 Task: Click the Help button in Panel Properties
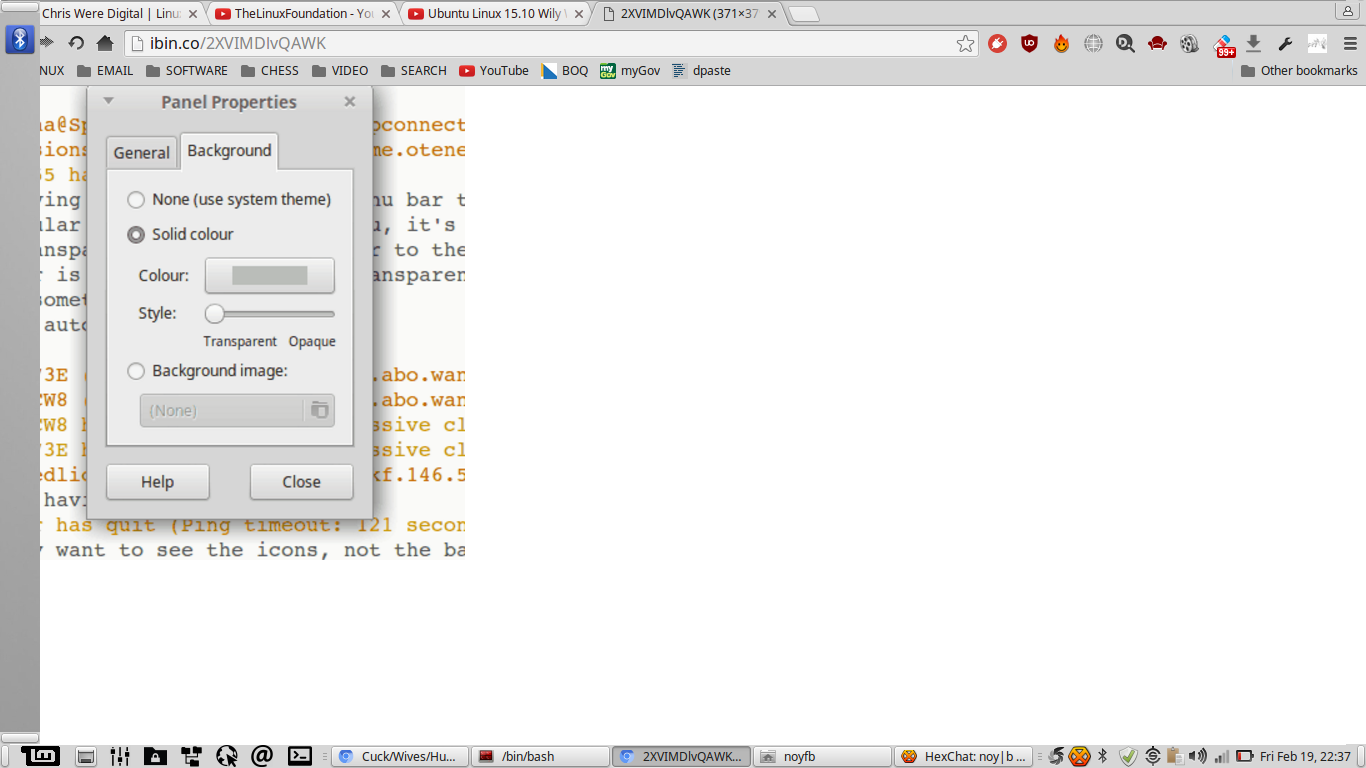point(157,482)
